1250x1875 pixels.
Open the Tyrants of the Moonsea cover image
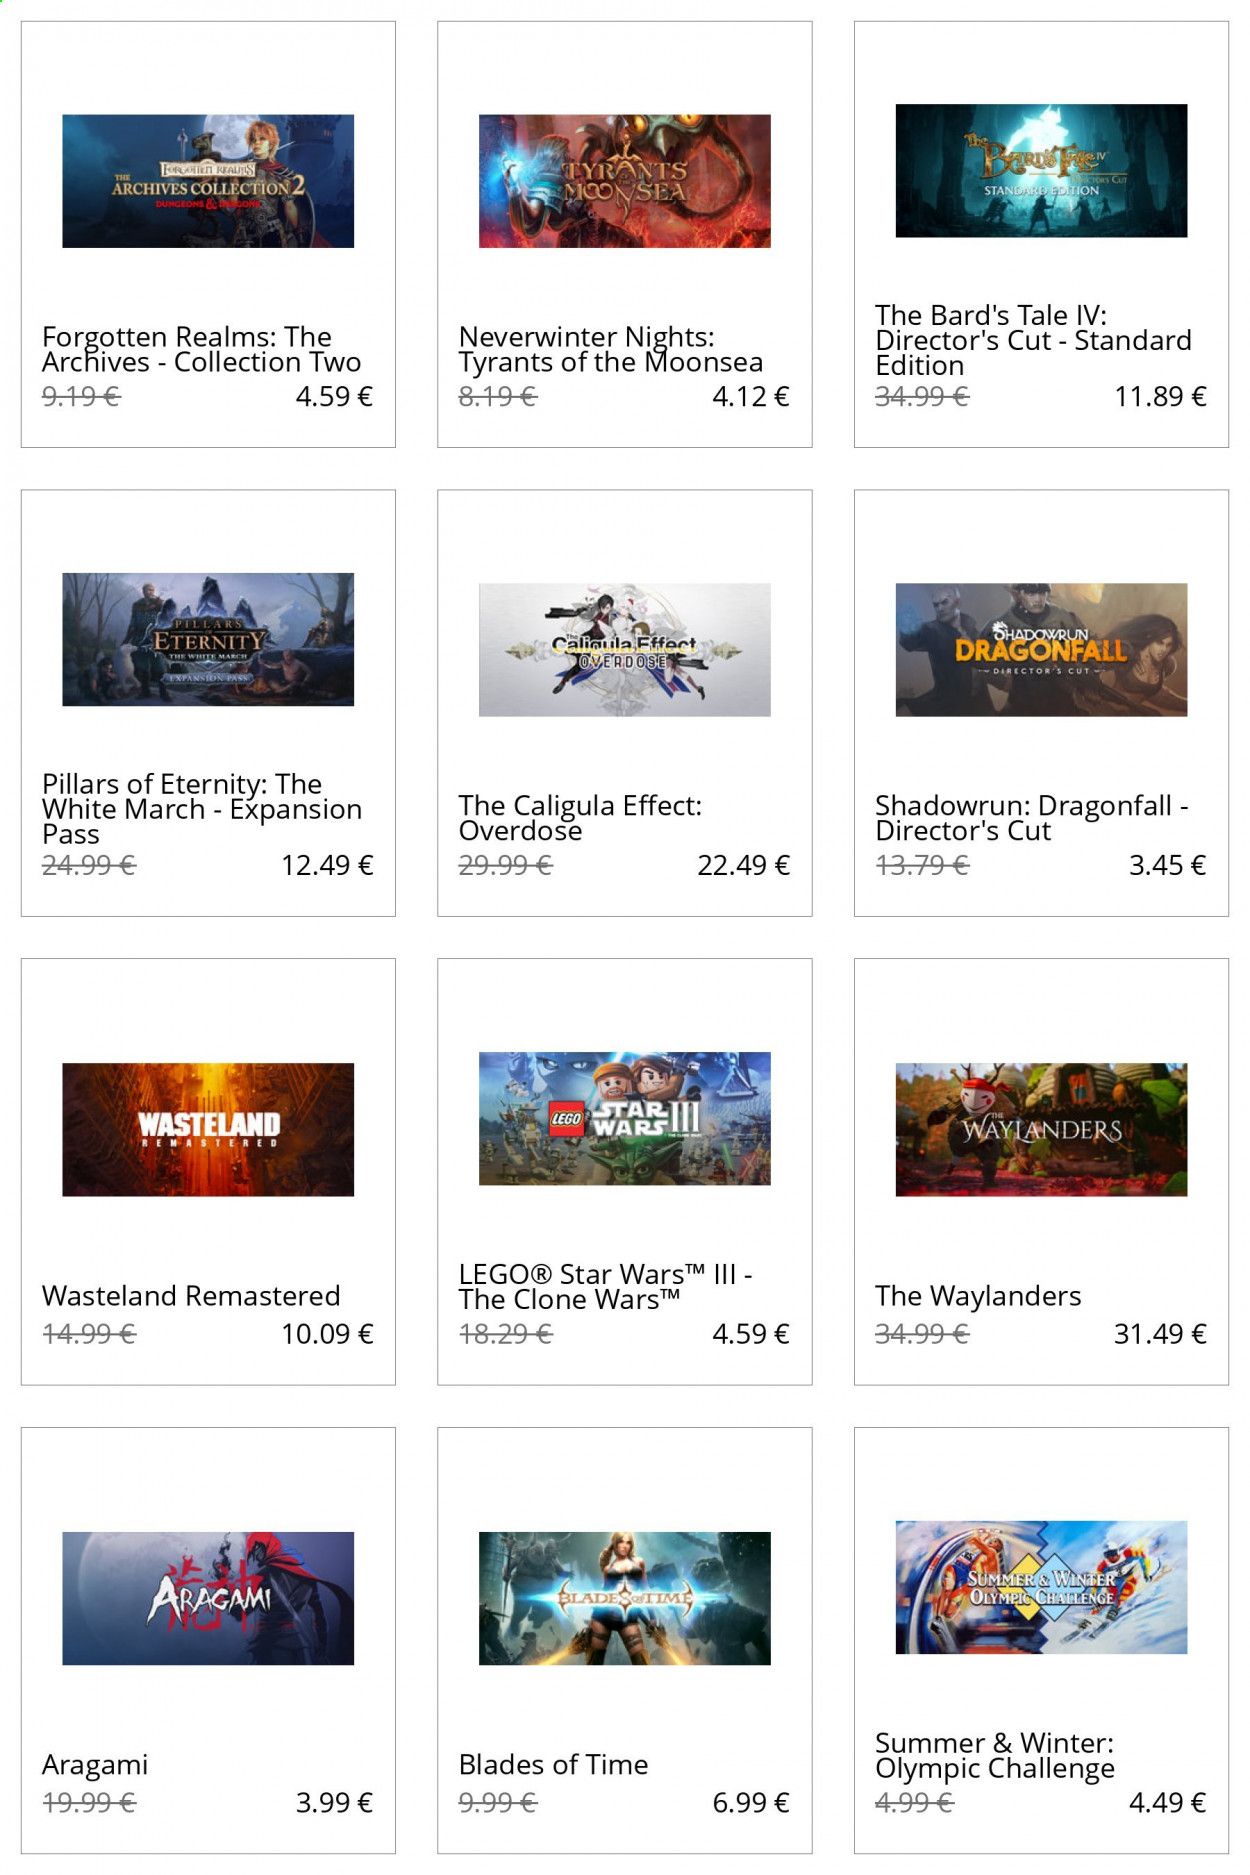tap(624, 181)
